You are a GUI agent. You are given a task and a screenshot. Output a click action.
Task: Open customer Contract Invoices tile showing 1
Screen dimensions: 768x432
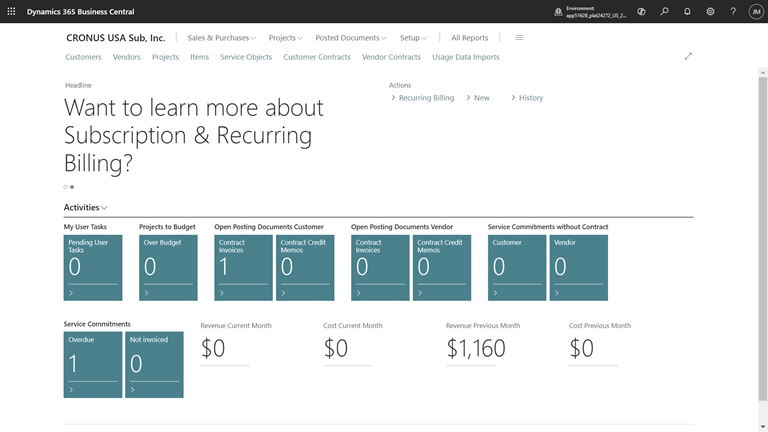point(243,267)
